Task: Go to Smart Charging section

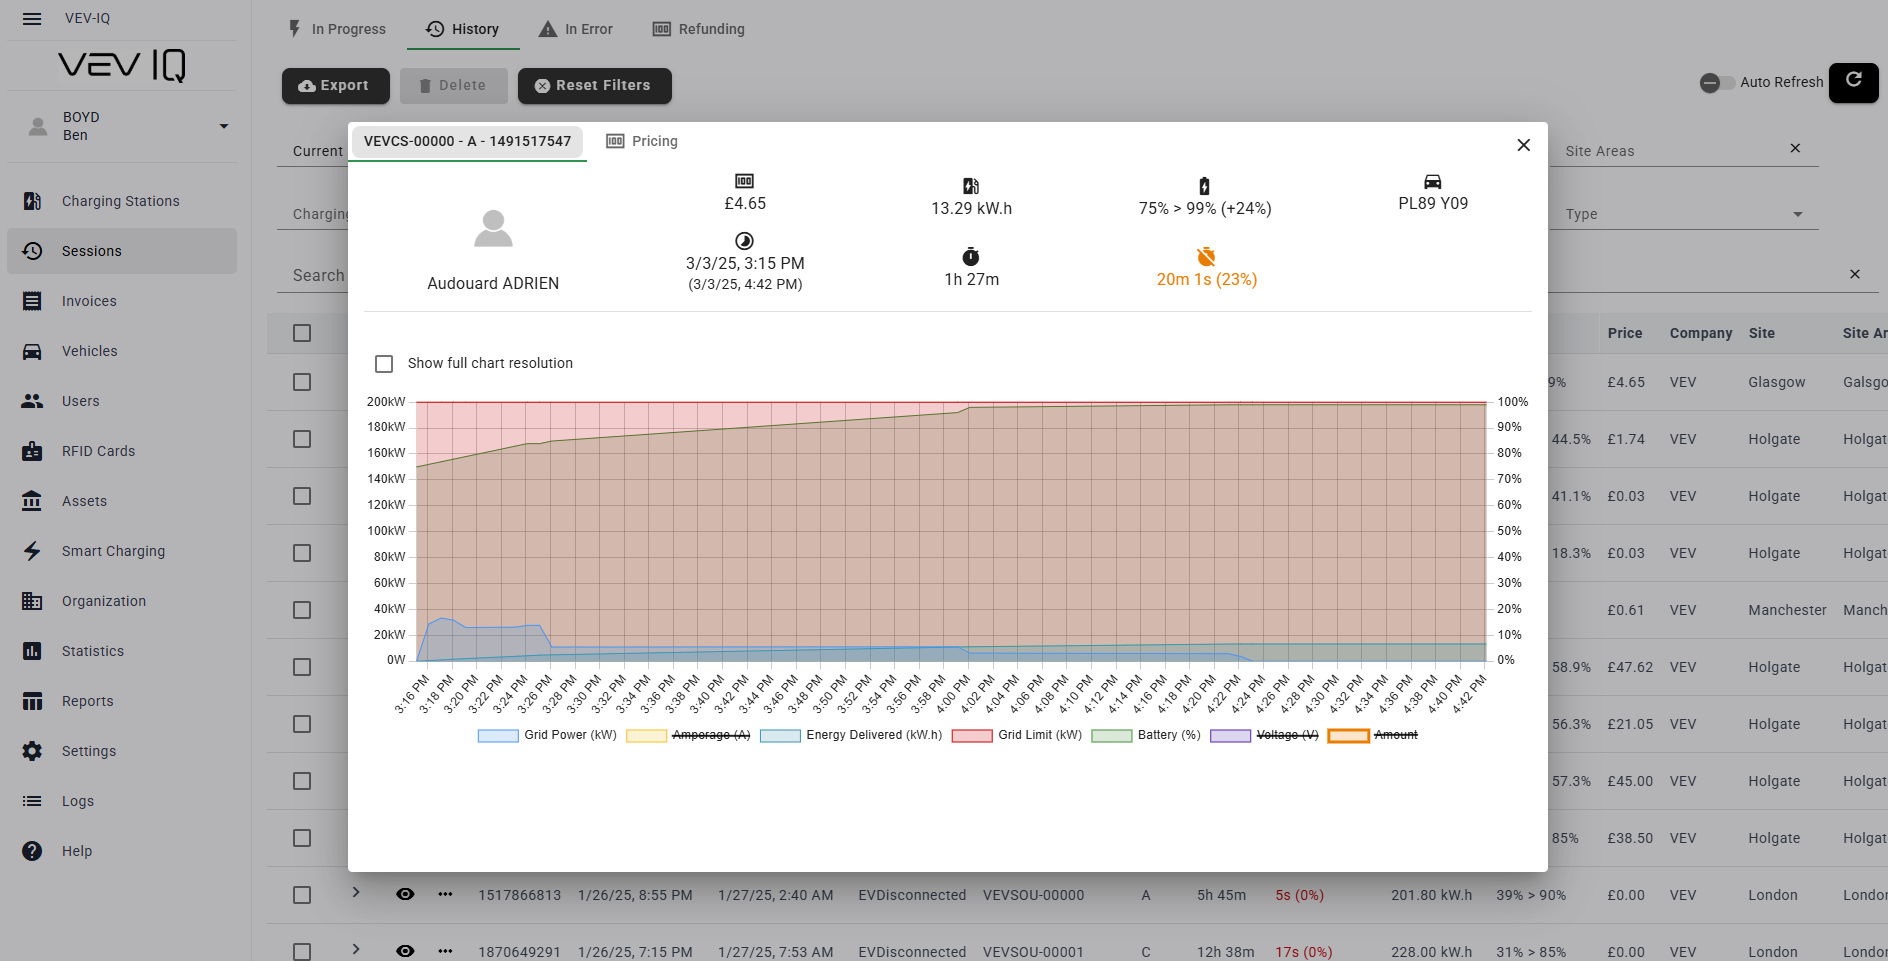Action: (x=113, y=551)
